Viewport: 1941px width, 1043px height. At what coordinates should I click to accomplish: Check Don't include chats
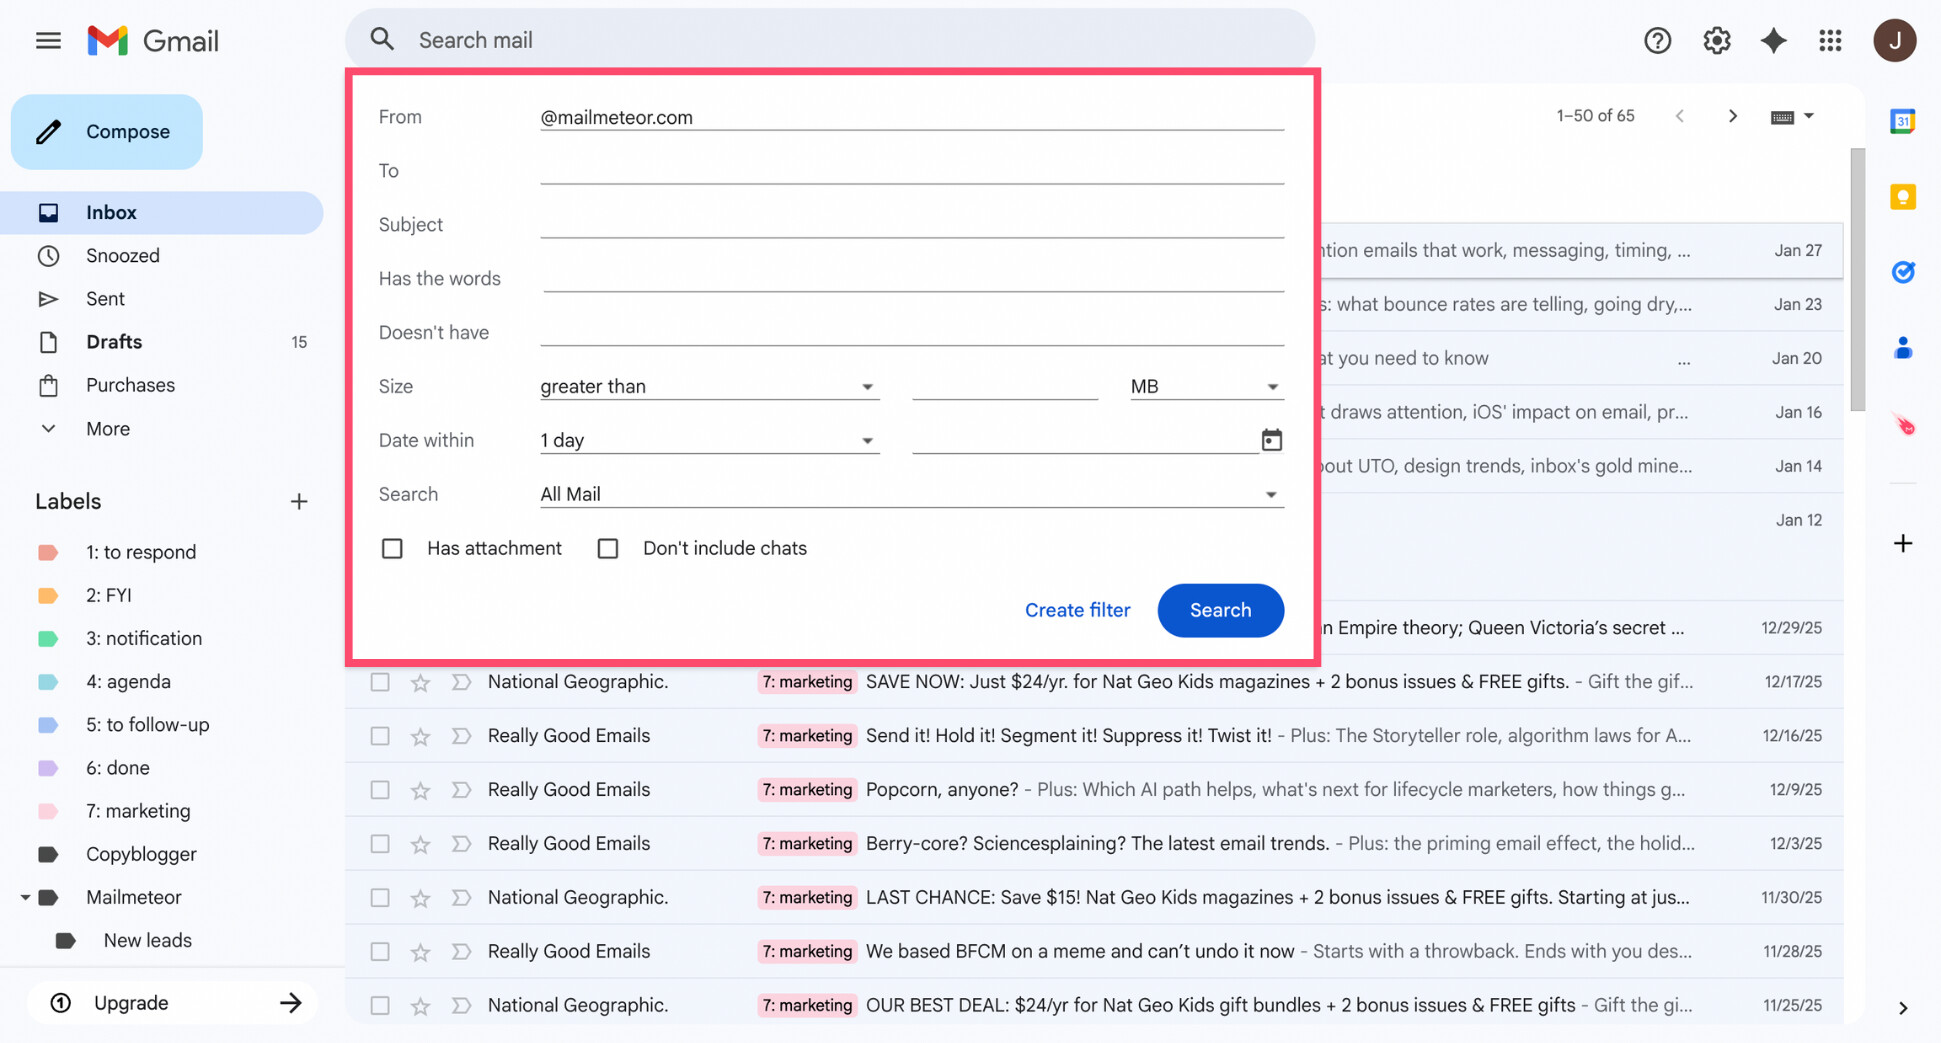(608, 548)
